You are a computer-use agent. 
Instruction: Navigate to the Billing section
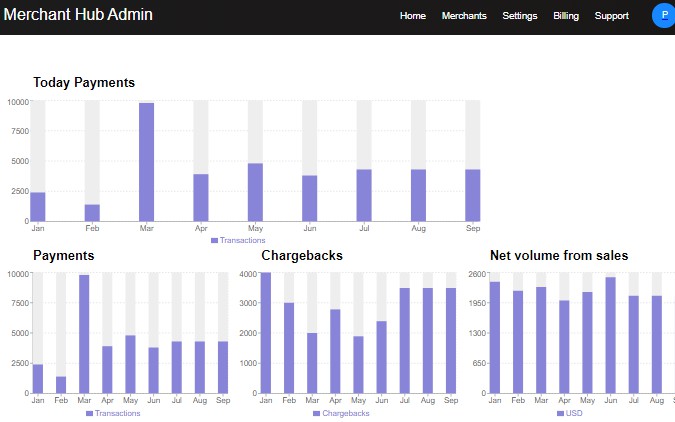(566, 16)
